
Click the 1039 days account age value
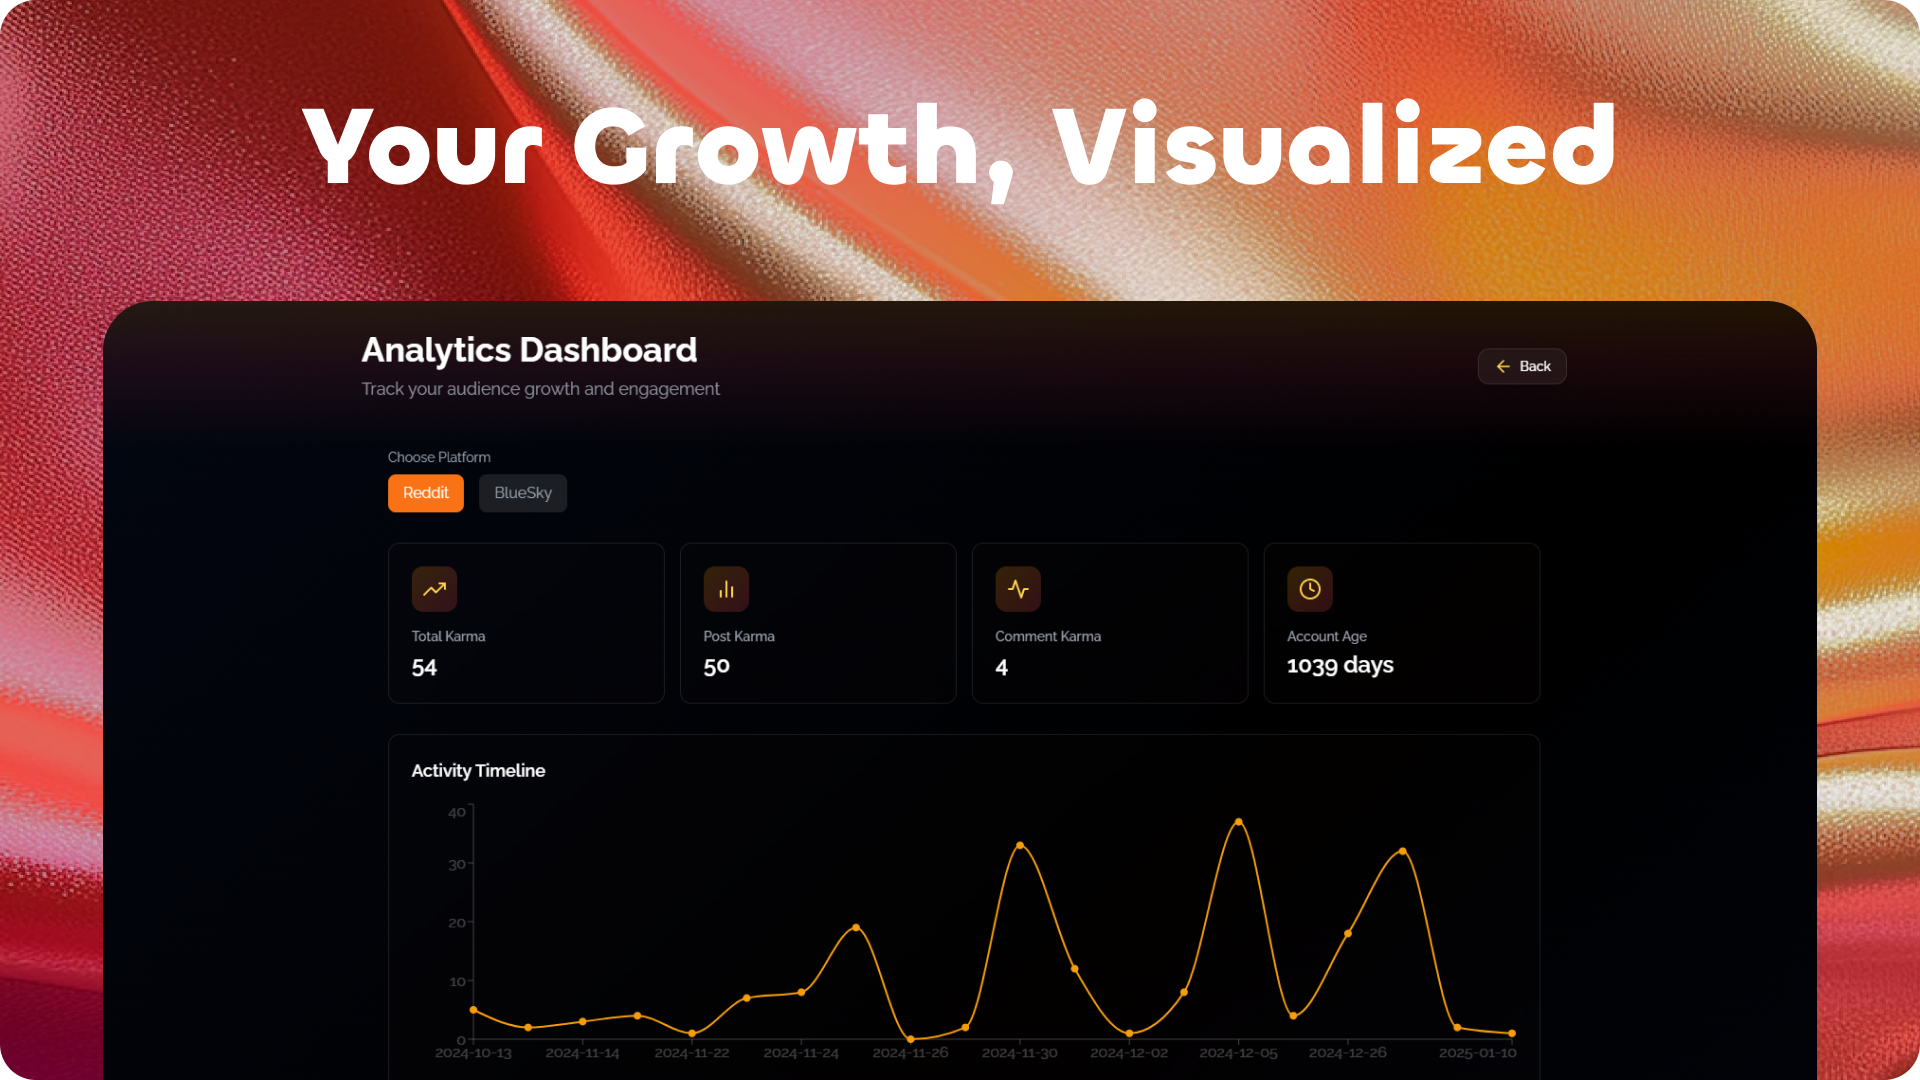click(1339, 666)
